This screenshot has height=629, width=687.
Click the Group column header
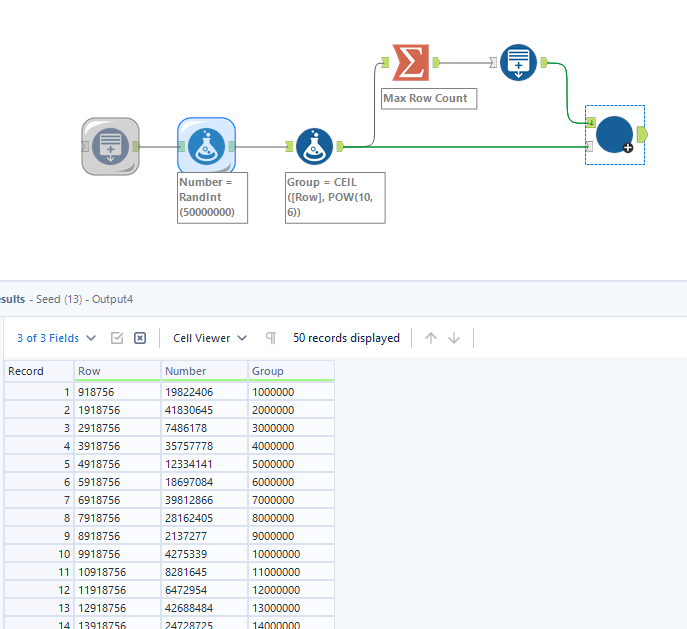(x=291, y=371)
